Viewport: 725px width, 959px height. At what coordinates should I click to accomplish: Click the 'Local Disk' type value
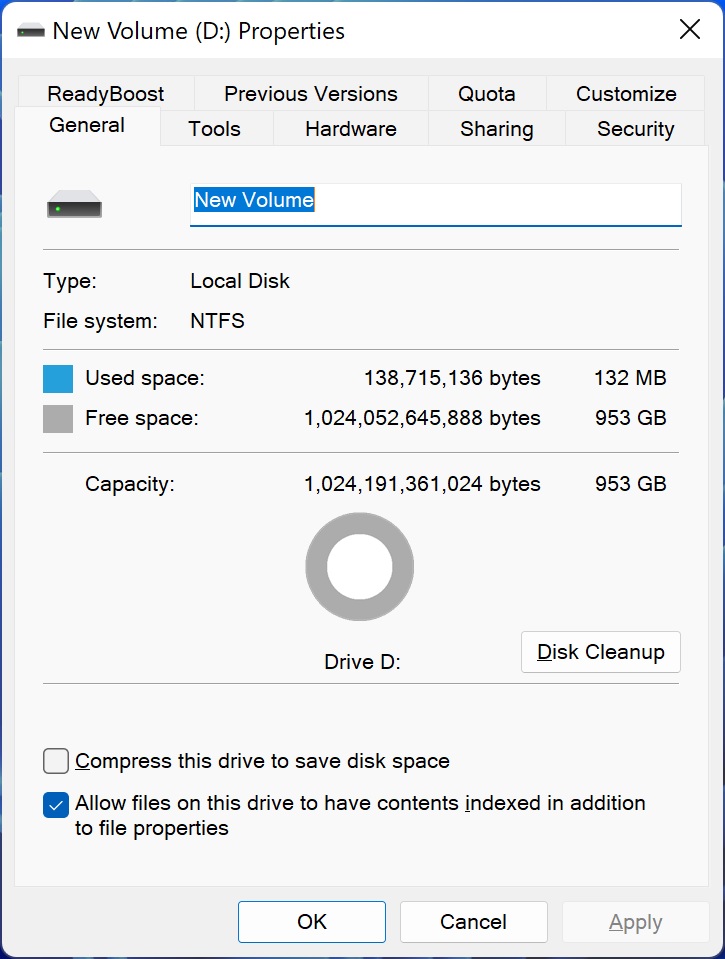tap(240, 281)
